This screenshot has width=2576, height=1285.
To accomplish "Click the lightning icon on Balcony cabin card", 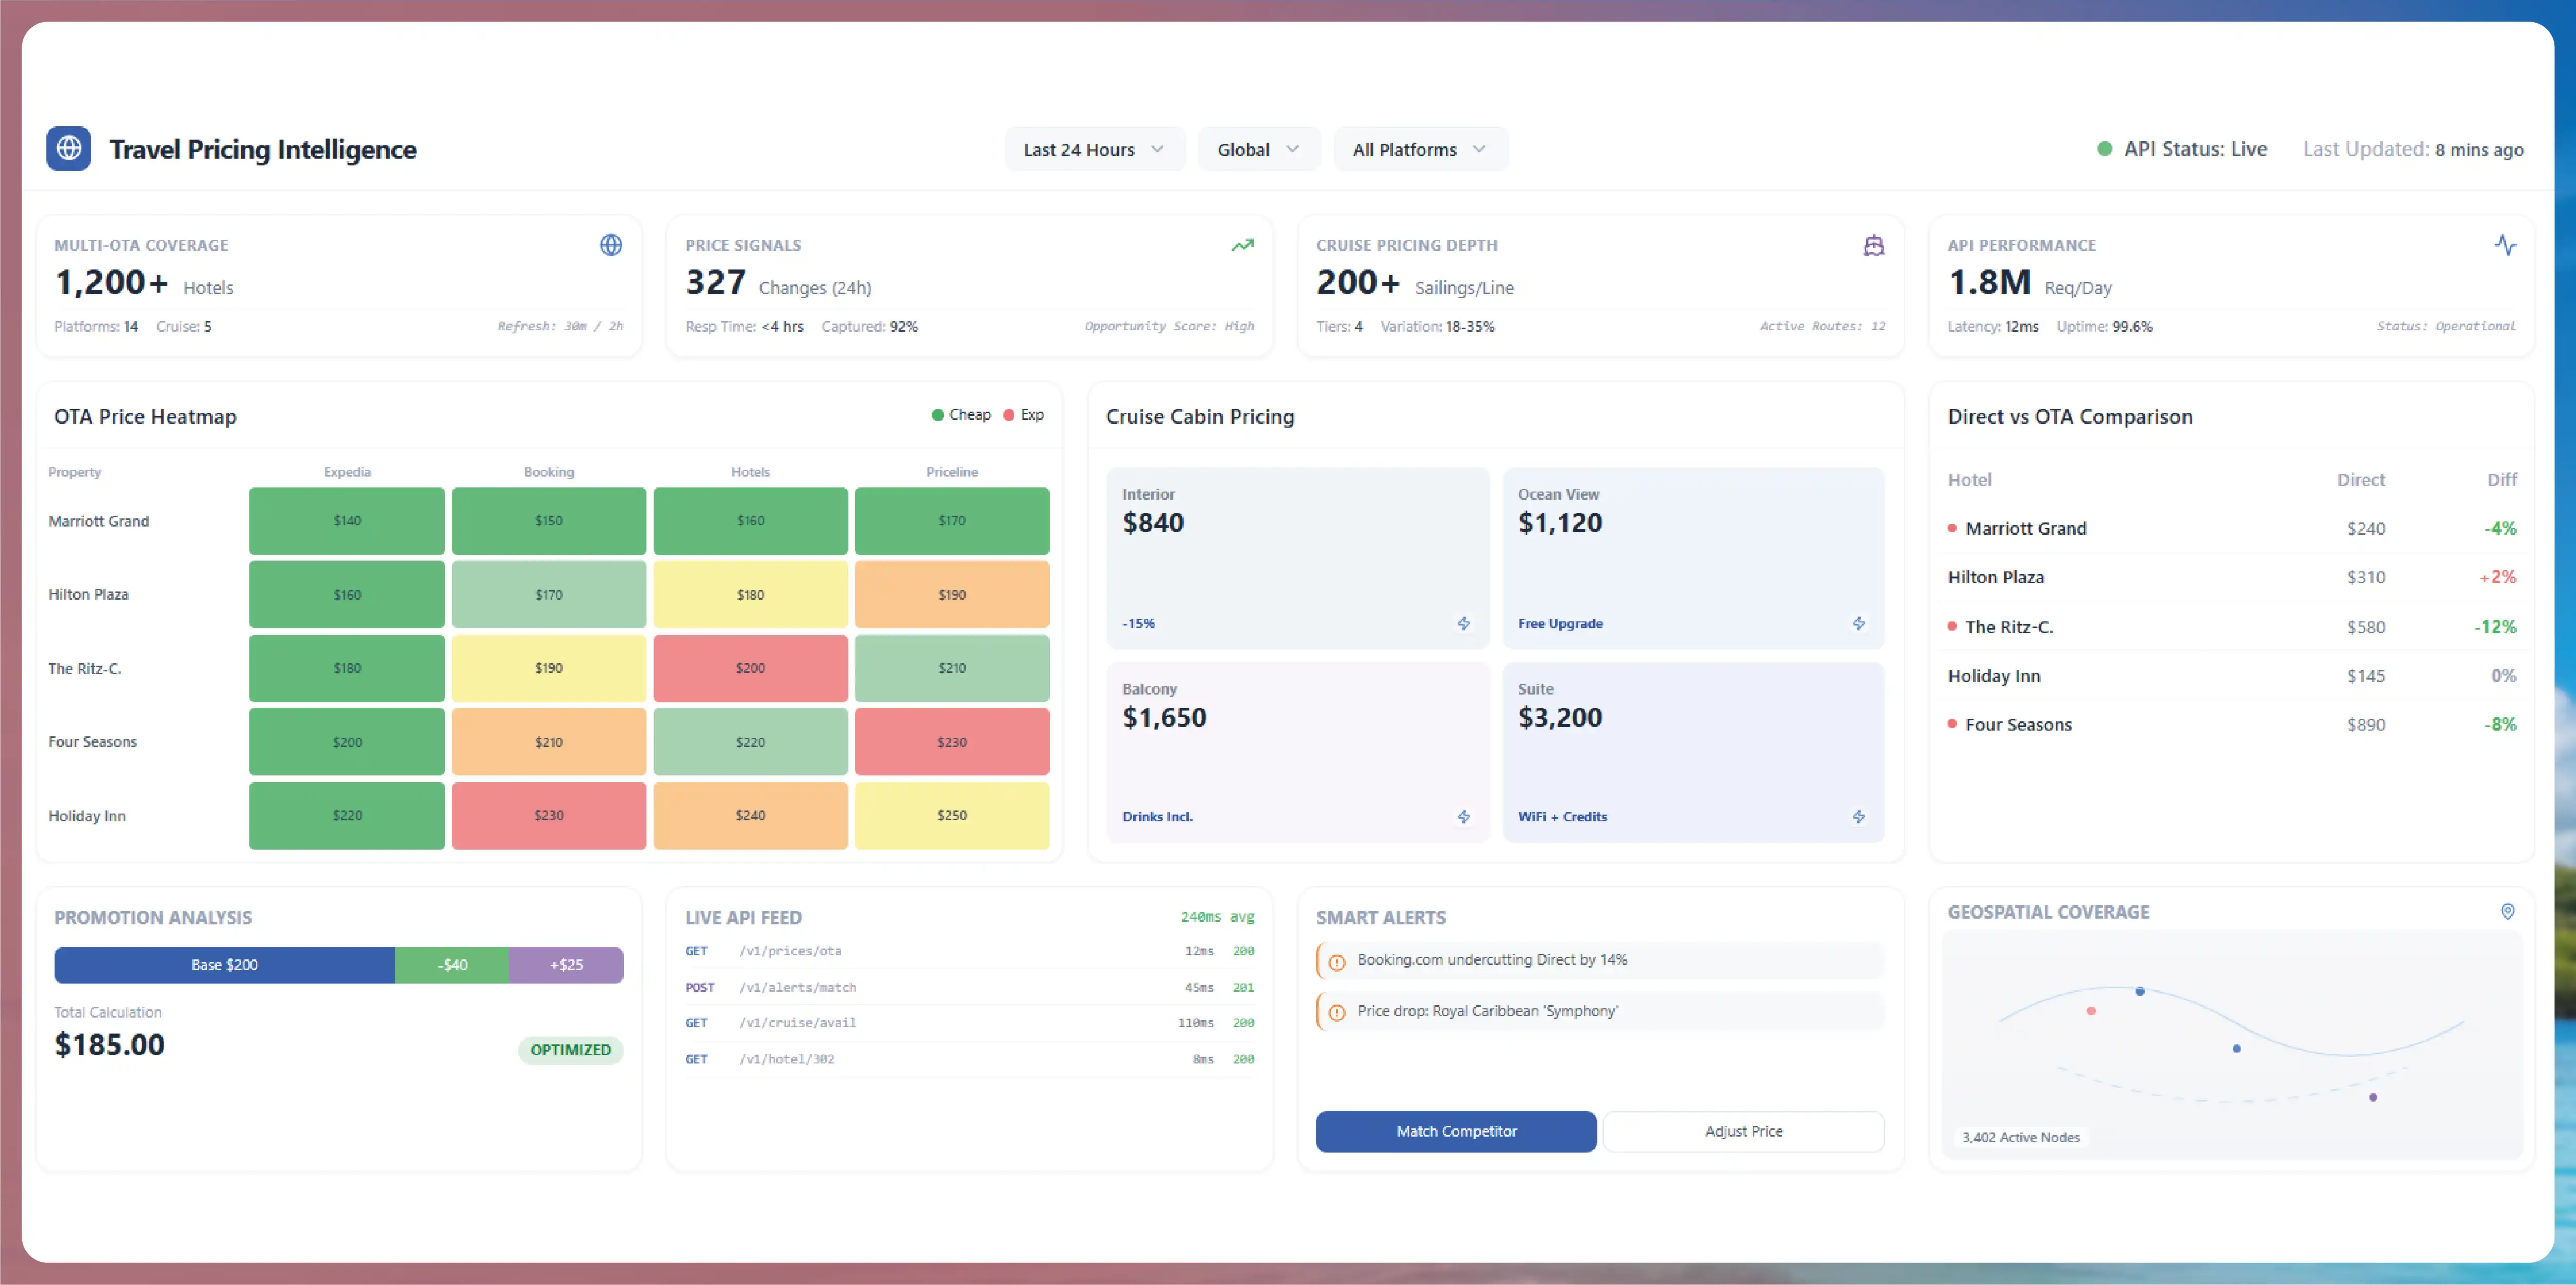I will point(1463,817).
